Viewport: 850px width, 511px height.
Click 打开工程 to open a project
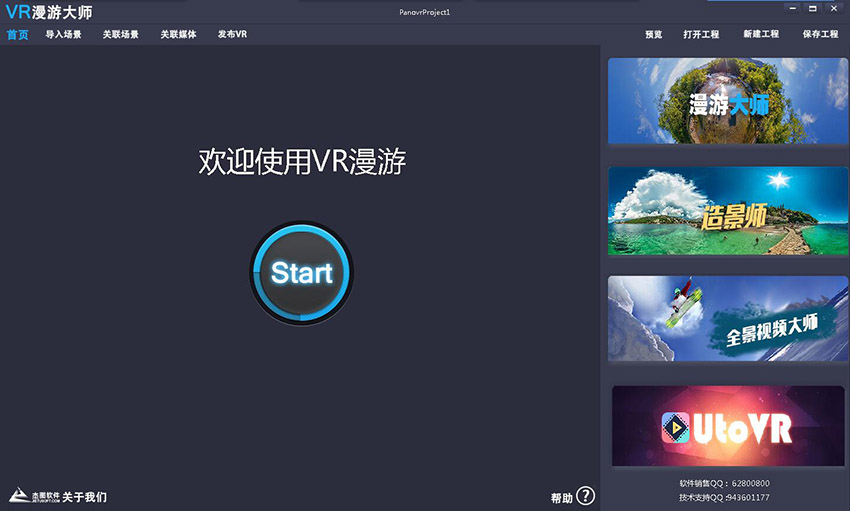pos(701,34)
